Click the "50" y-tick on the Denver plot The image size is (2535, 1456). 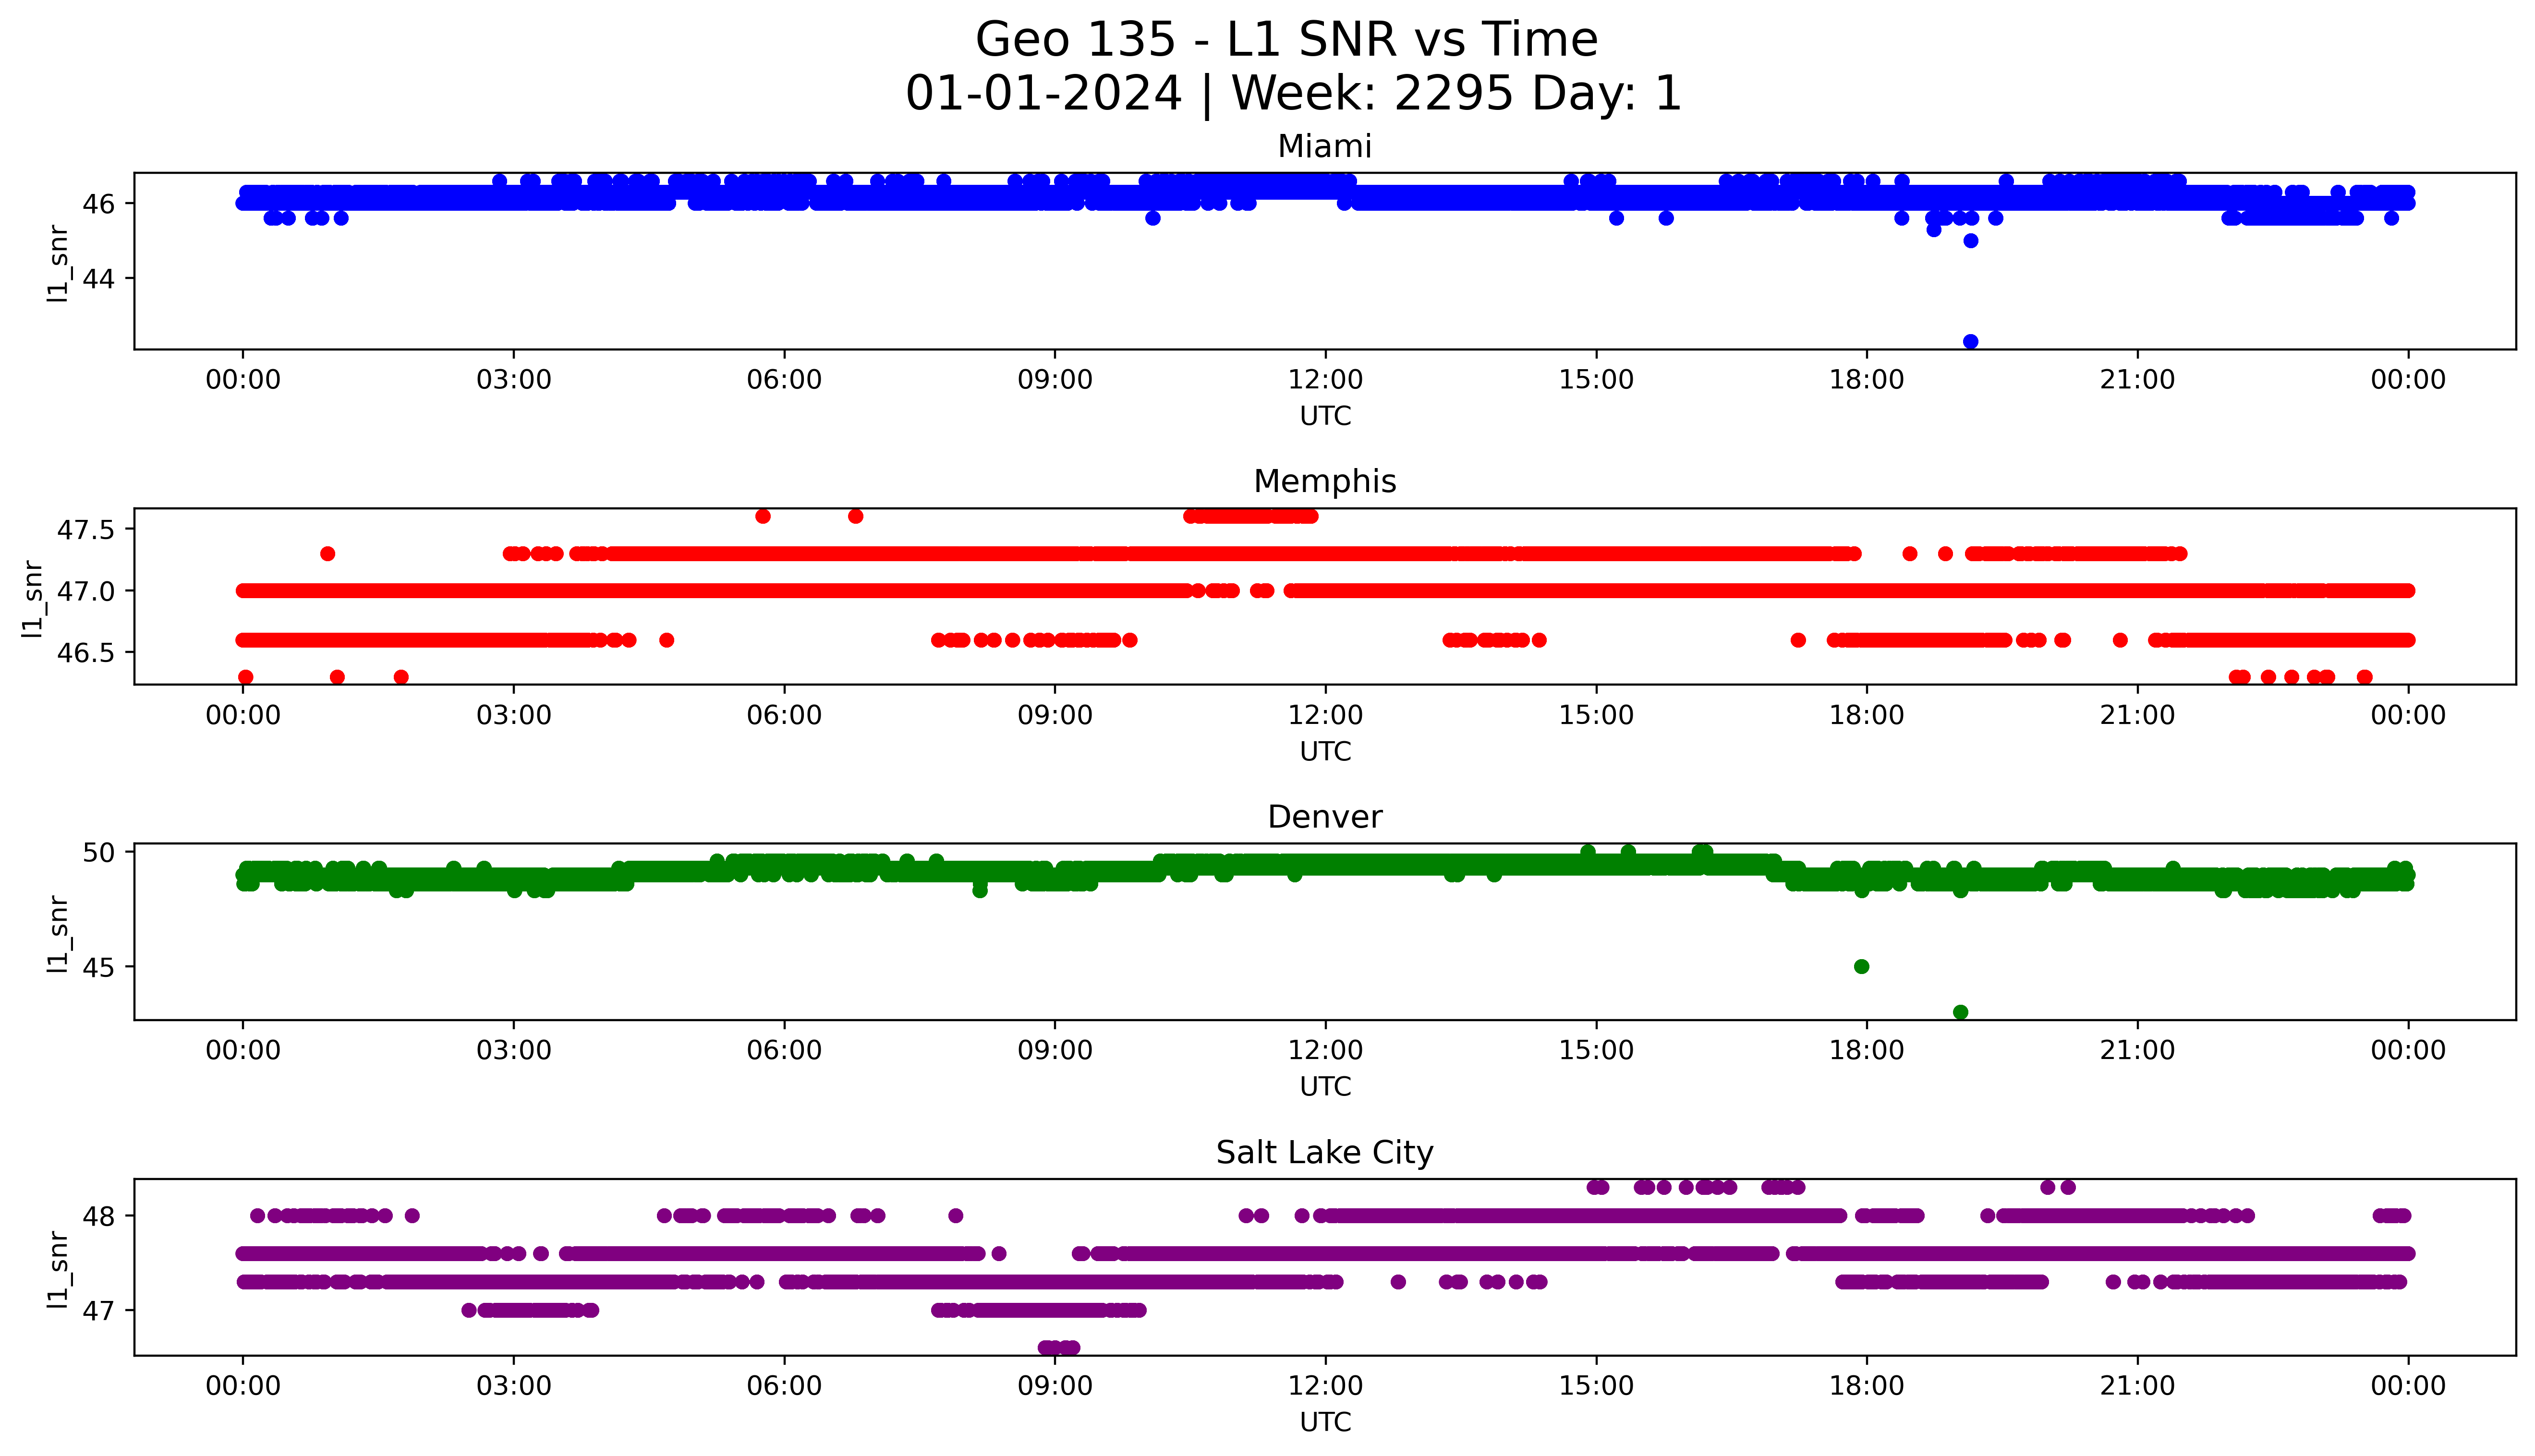(99, 852)
